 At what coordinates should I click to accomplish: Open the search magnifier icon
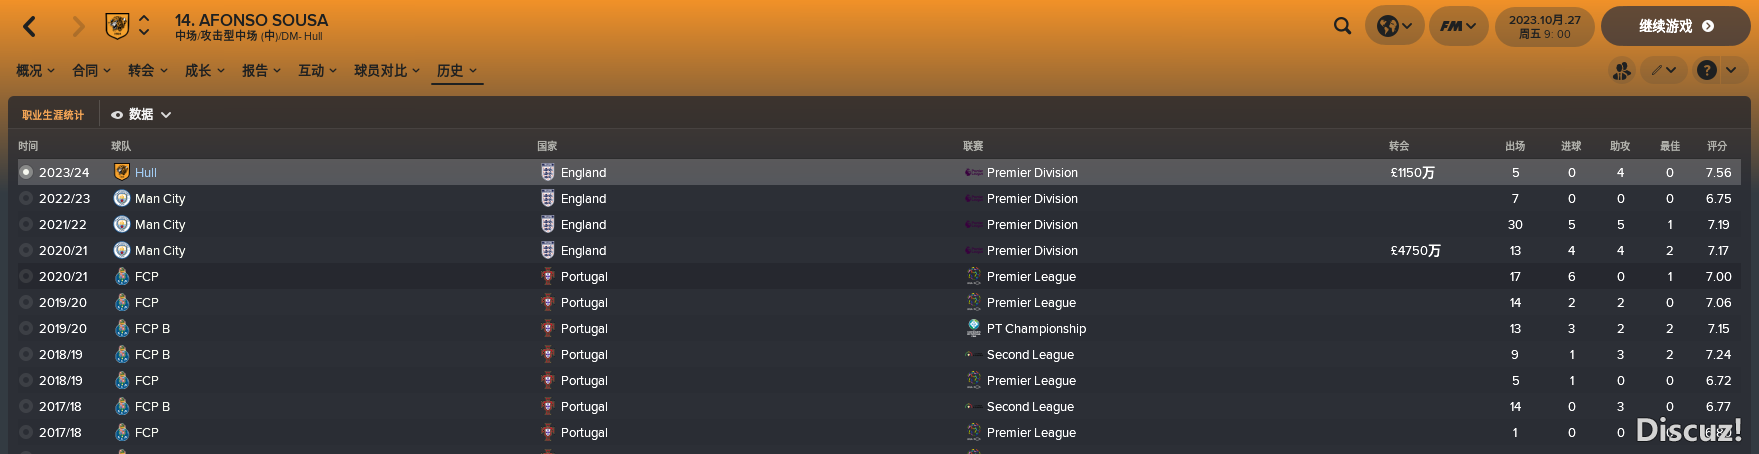coord(1342,26)
